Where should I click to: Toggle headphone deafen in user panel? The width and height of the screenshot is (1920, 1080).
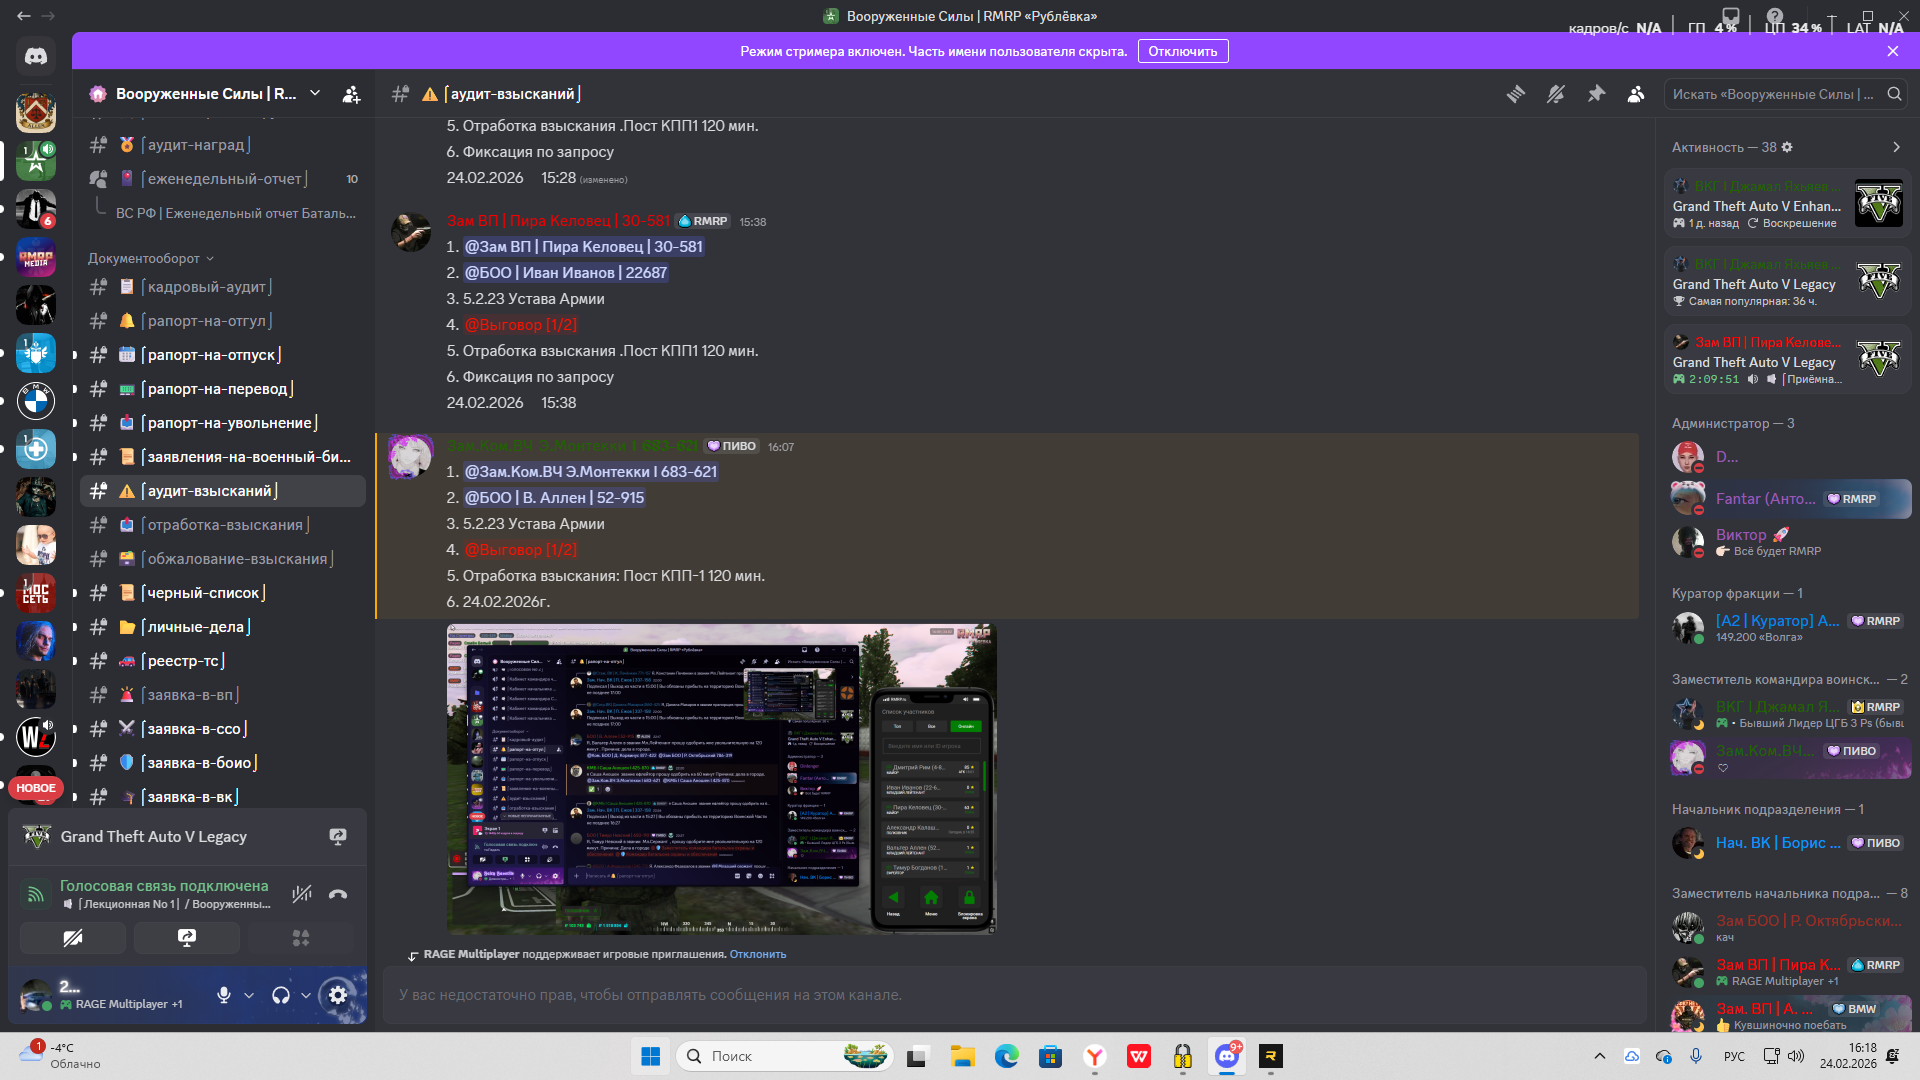(x=281, y=995)
